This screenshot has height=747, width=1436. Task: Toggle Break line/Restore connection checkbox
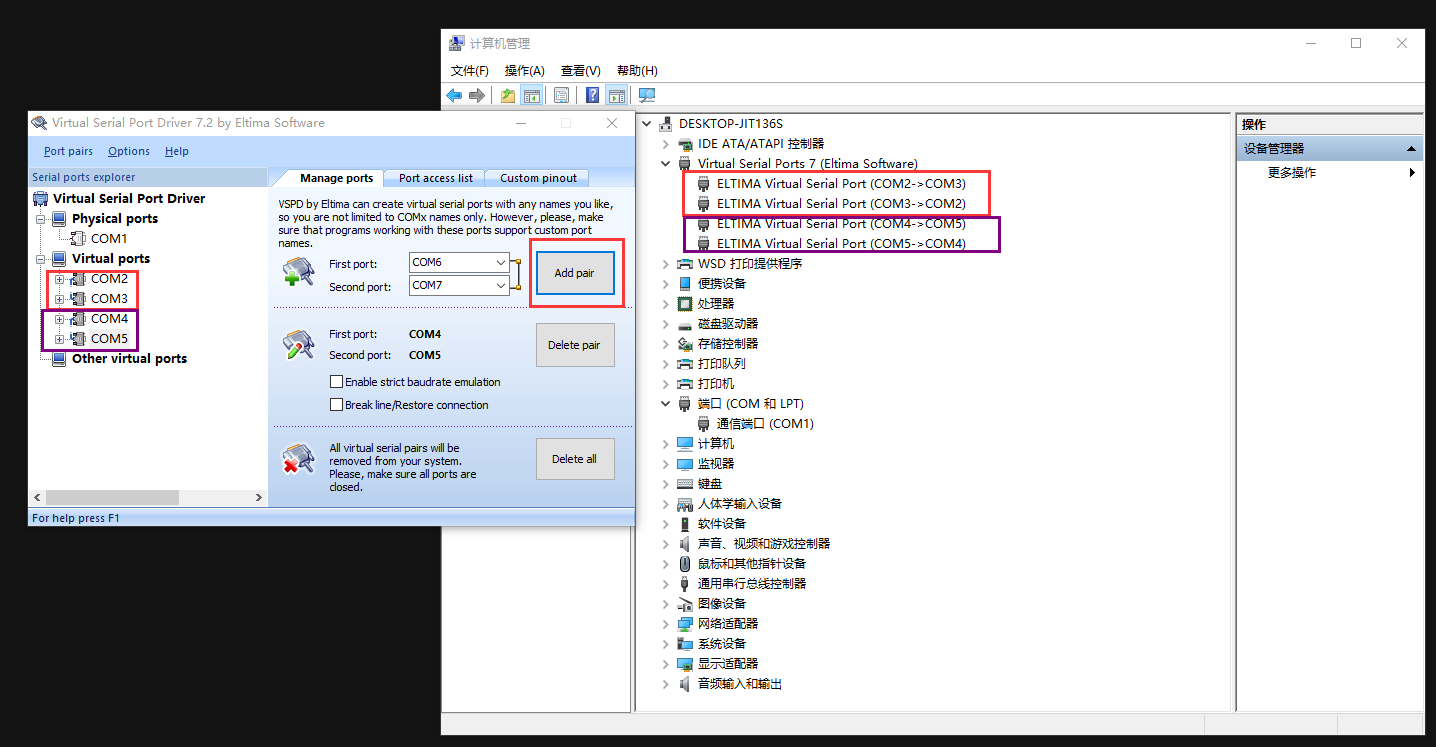(336, 405)
